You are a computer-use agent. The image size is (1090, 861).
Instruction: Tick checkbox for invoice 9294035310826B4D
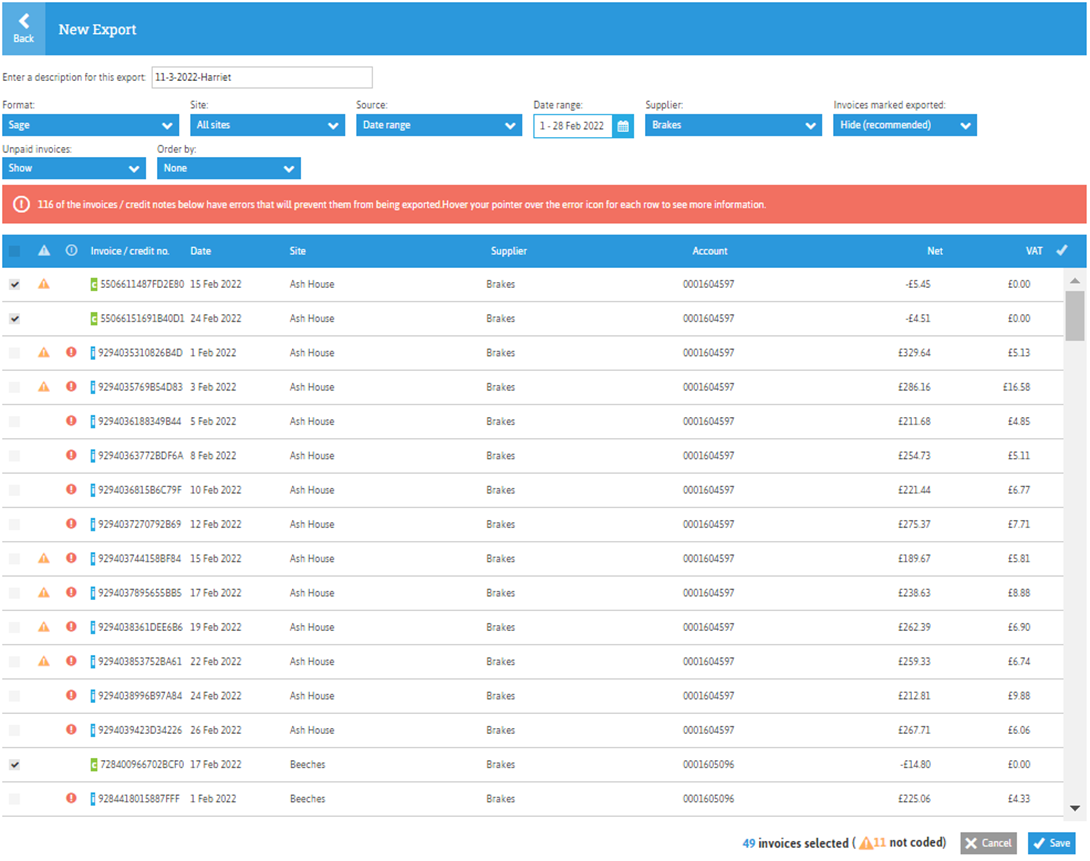click(x=15, y=352)
